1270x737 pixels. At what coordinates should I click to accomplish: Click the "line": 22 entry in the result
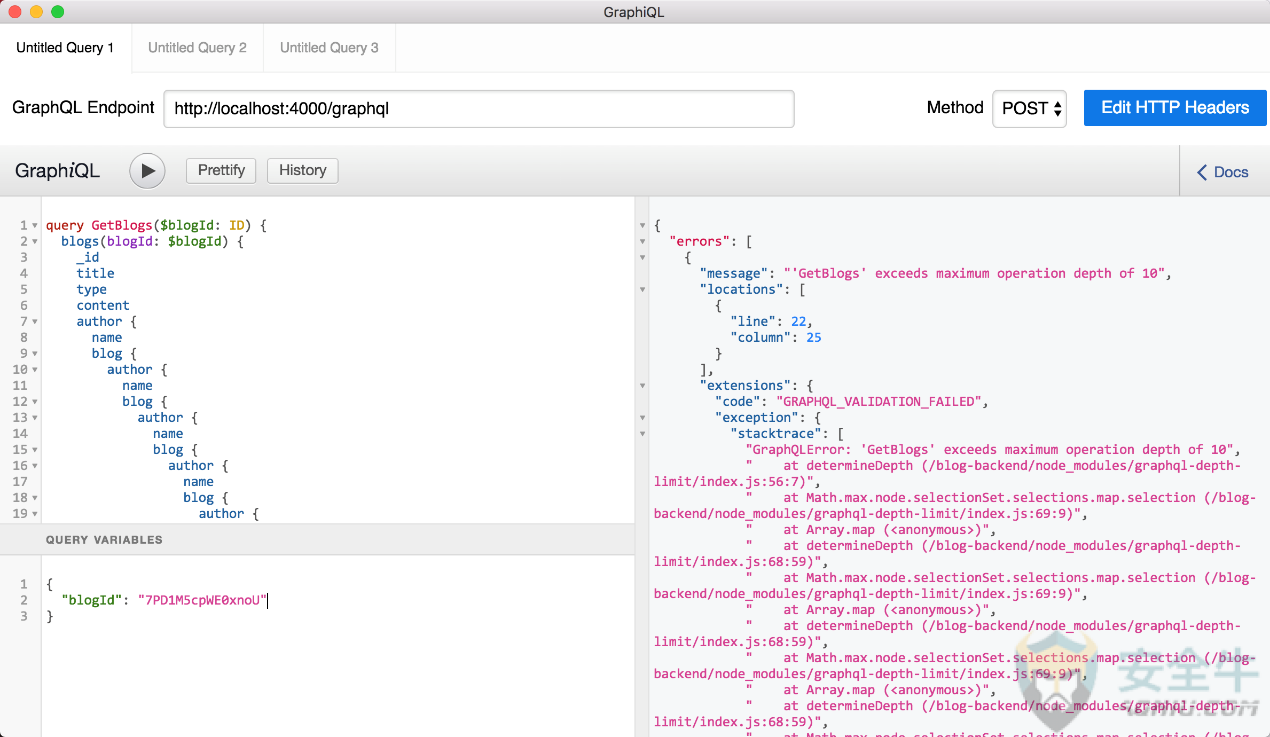[x=771, y=321]
